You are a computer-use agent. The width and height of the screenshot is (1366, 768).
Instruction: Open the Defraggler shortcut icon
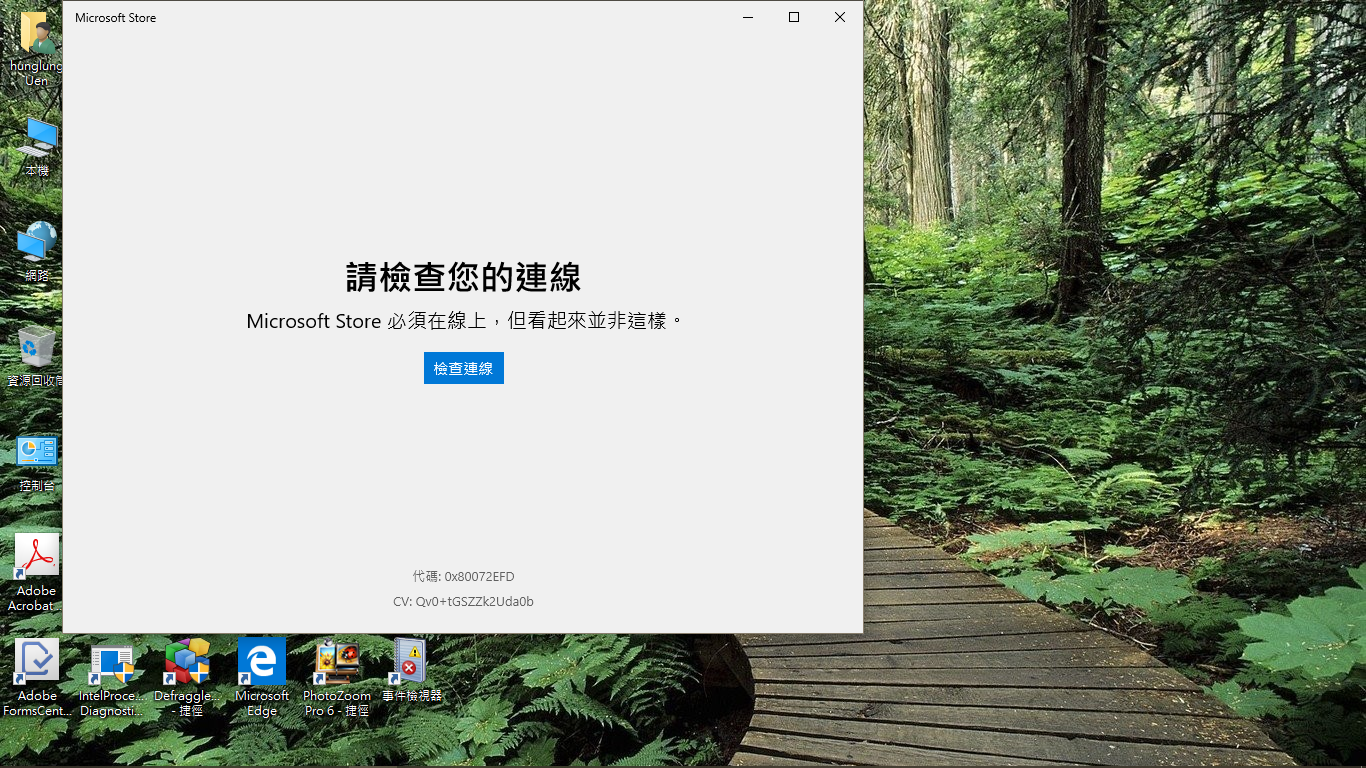point(187,678)
